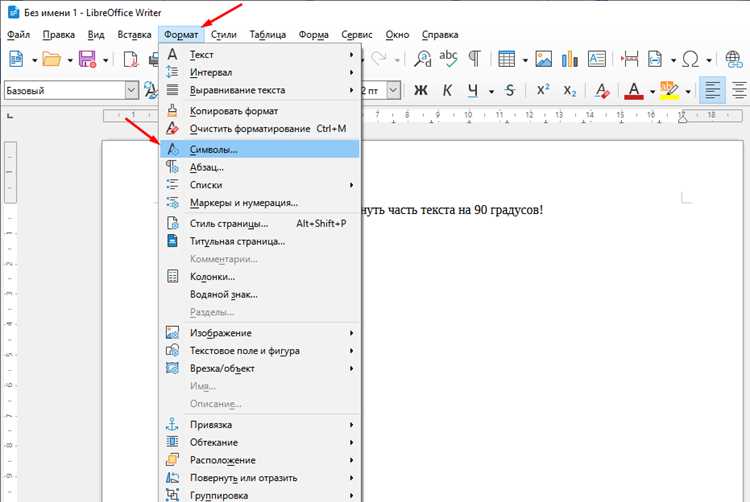Click the Insert Chart icon
750x502 pixels.
pyautogui.click(x=570, y=59)
